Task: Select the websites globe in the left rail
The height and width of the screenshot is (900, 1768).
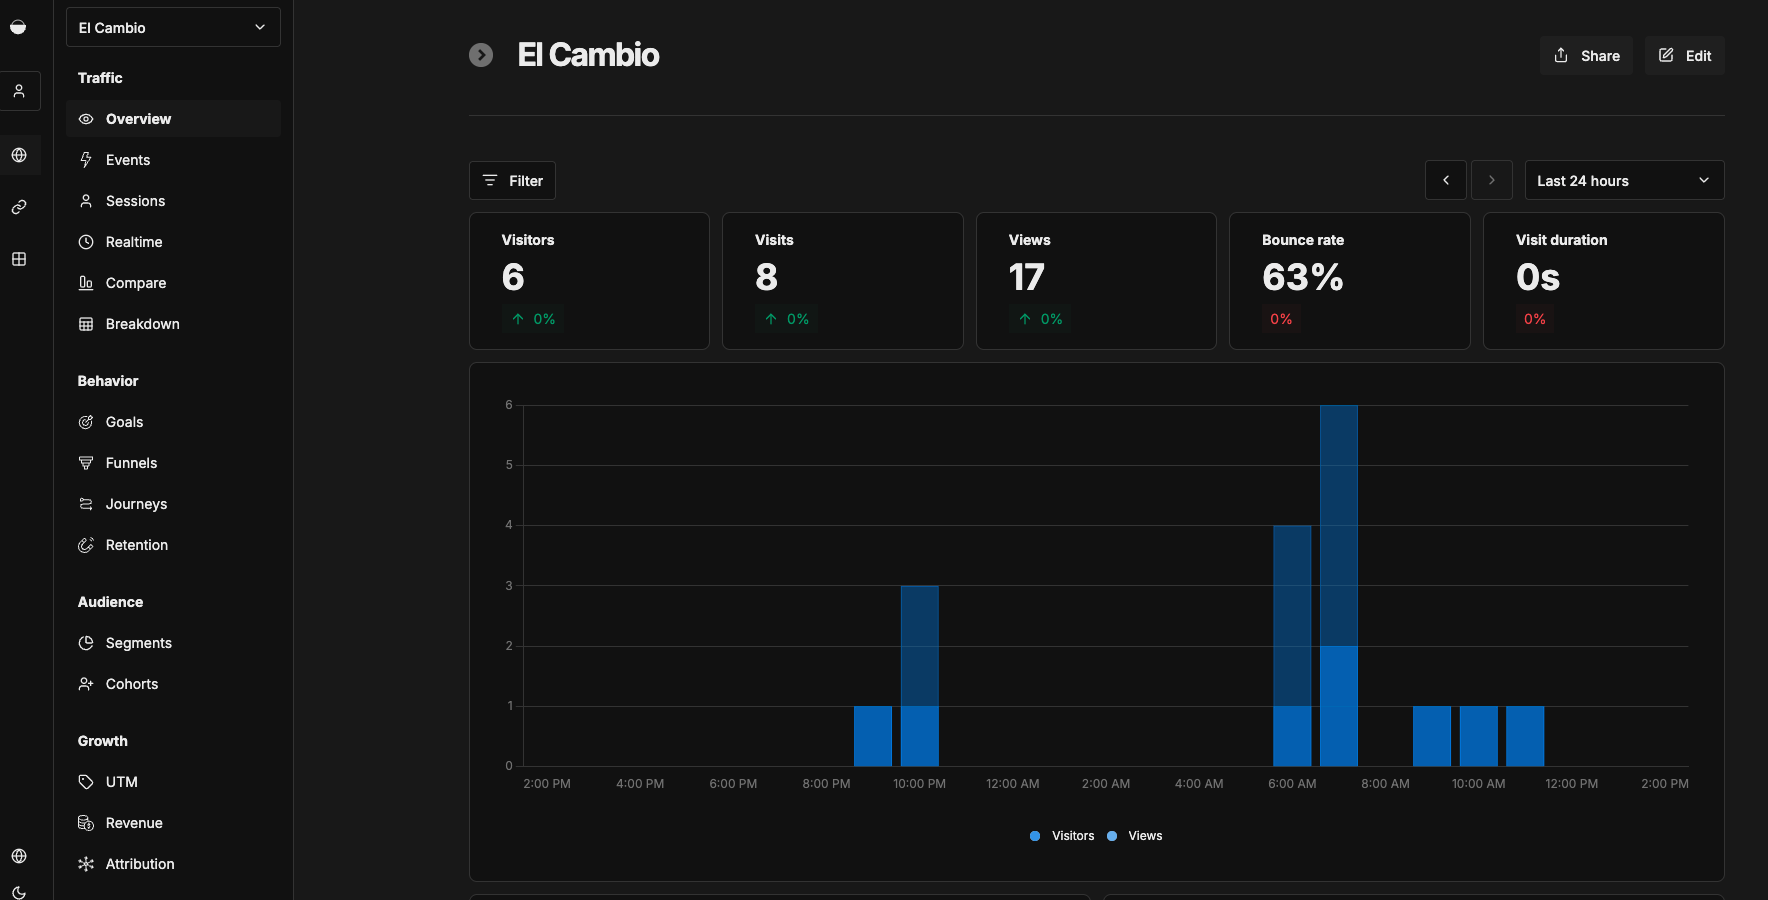Action: 19,155
